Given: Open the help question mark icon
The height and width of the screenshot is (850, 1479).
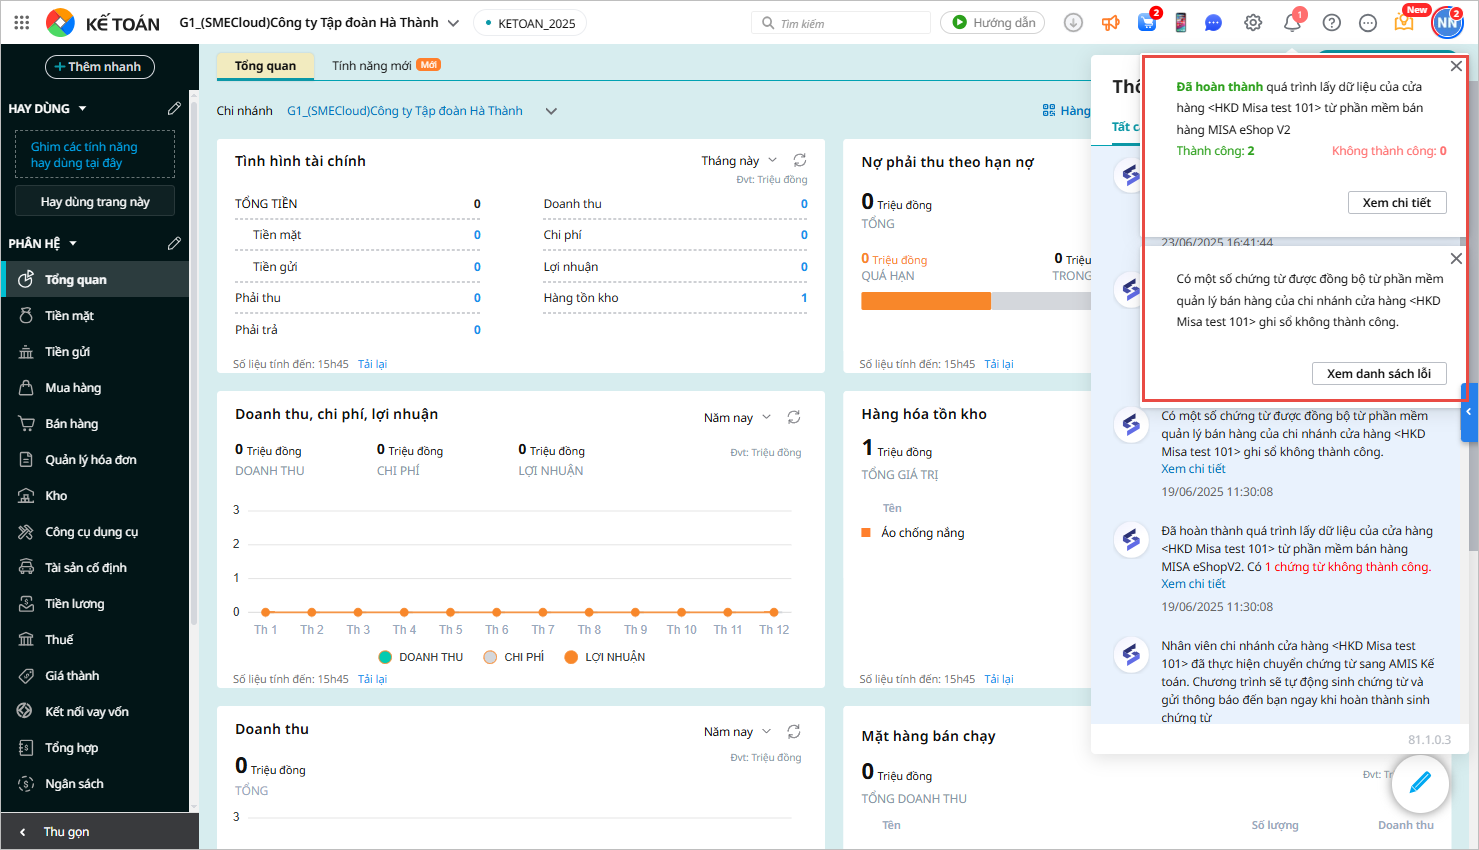Looking at the screenshot, I should (x=1331, y=23).
